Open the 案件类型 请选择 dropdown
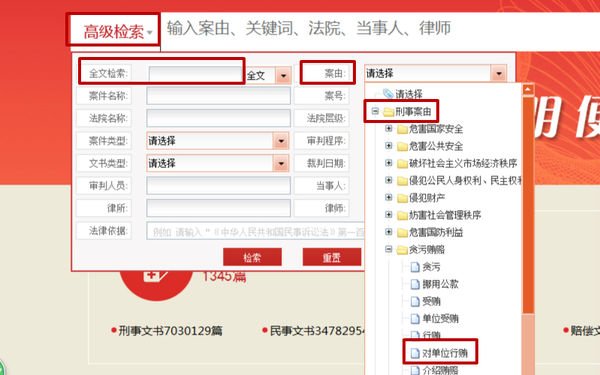 click(x=218, y=141)
